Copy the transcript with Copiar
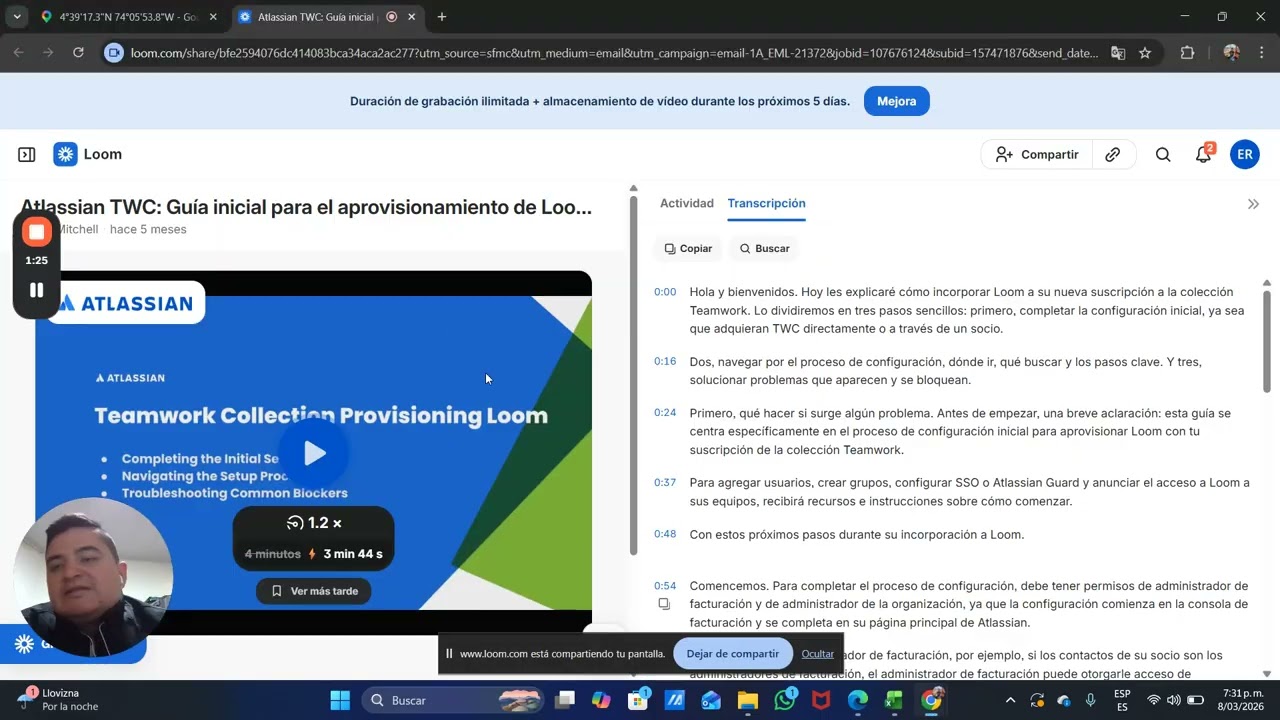 pyautogui.click(x=688, y=248)
